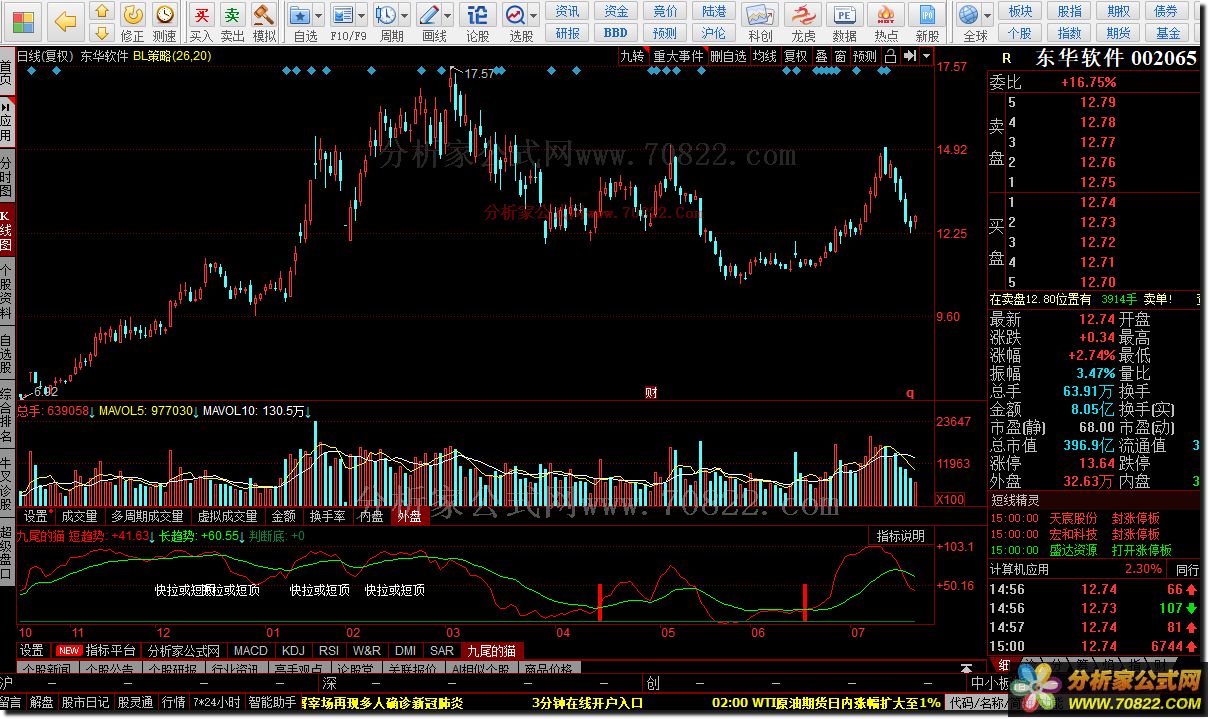Switch to the MACD indicator tab
Screen dimensions: 1210x719
[251, 650]
